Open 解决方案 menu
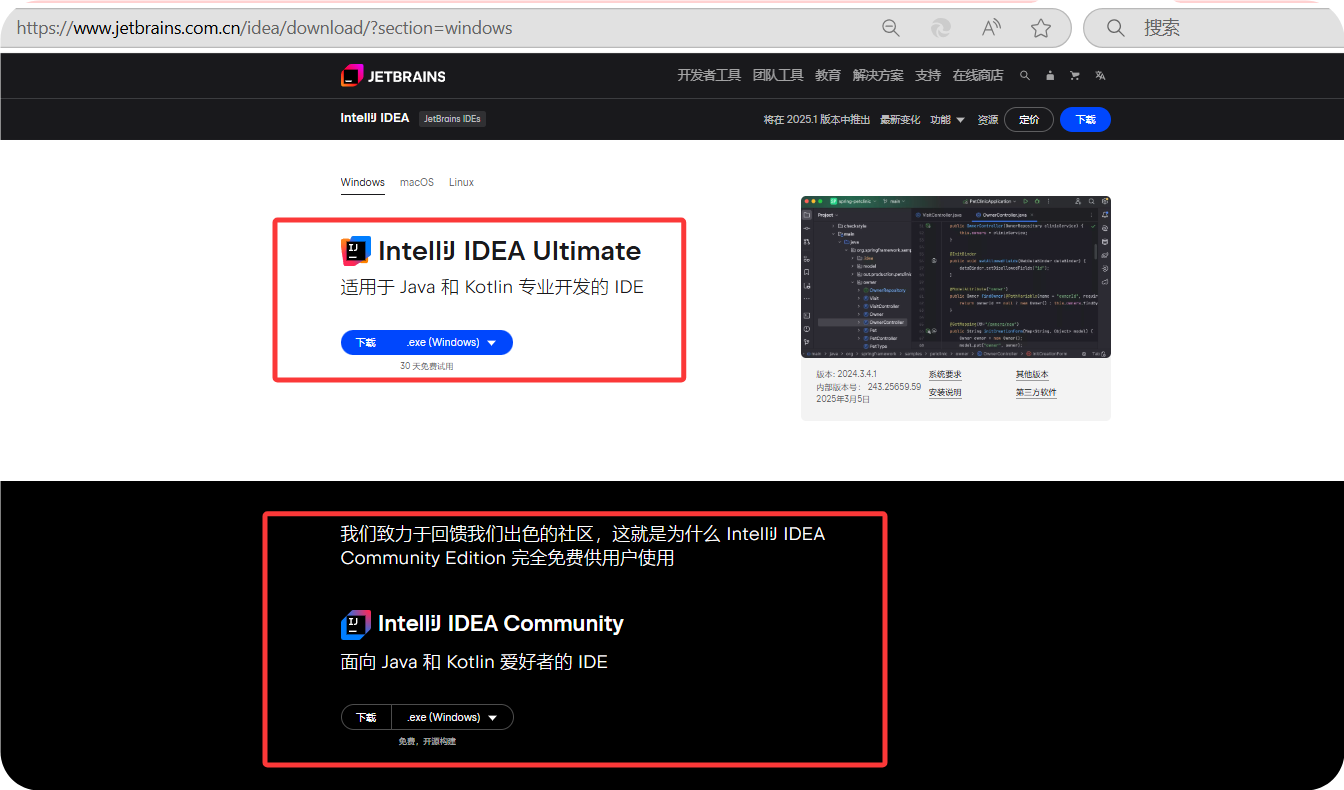 (x=878, y=76)
